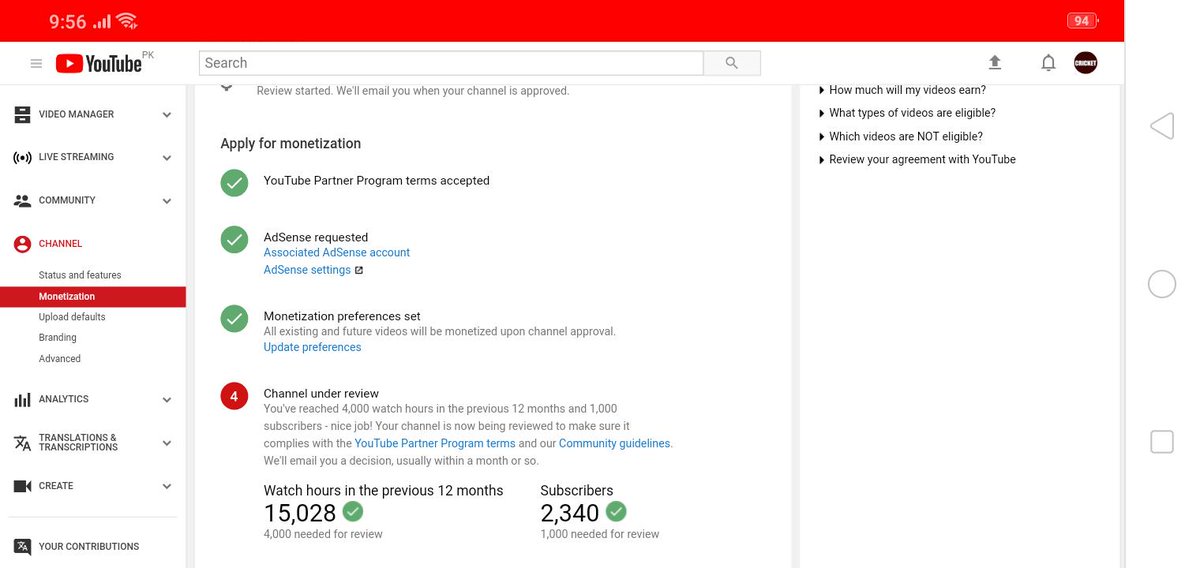The image size is (1200, 568).
Task: Open the Community guidelines link
Action: [615, 443]
